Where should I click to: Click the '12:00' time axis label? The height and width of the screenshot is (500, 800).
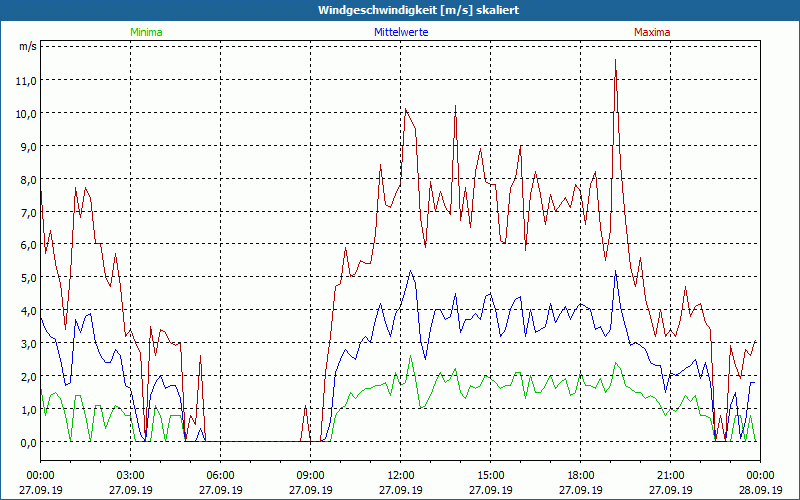401,476
